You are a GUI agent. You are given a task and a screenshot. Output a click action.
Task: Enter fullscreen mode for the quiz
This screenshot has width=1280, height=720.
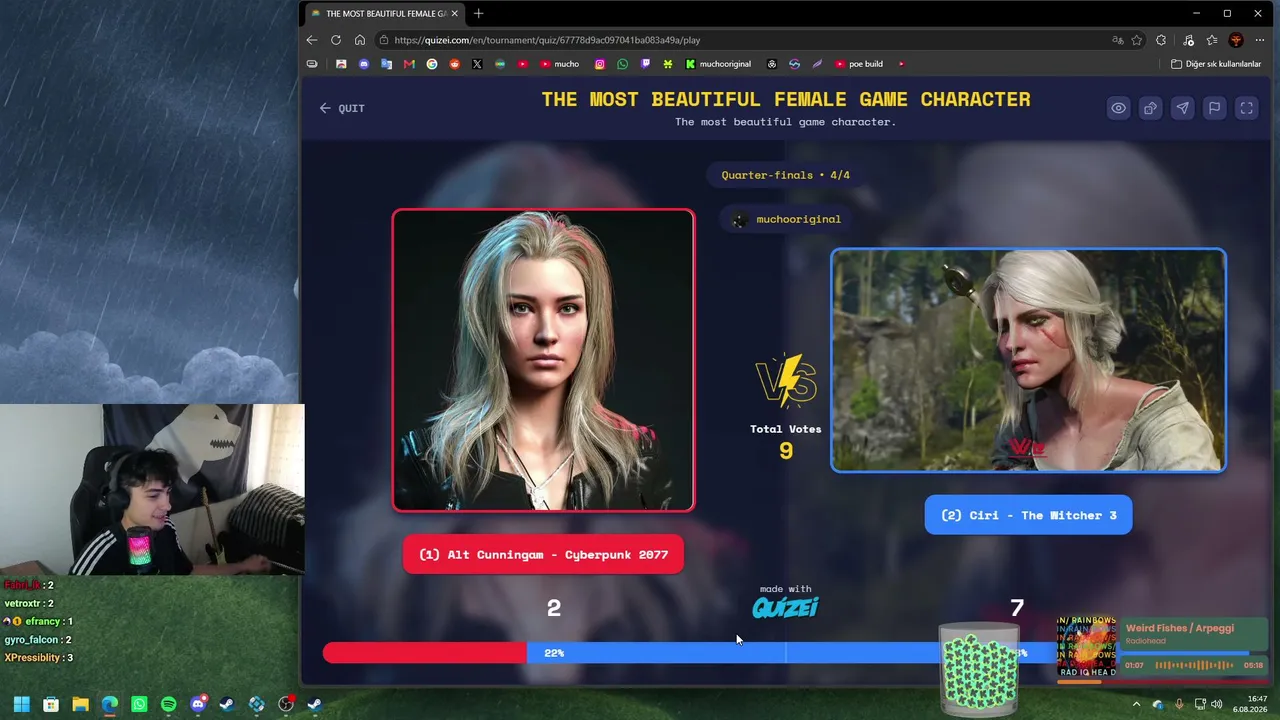1246,108
